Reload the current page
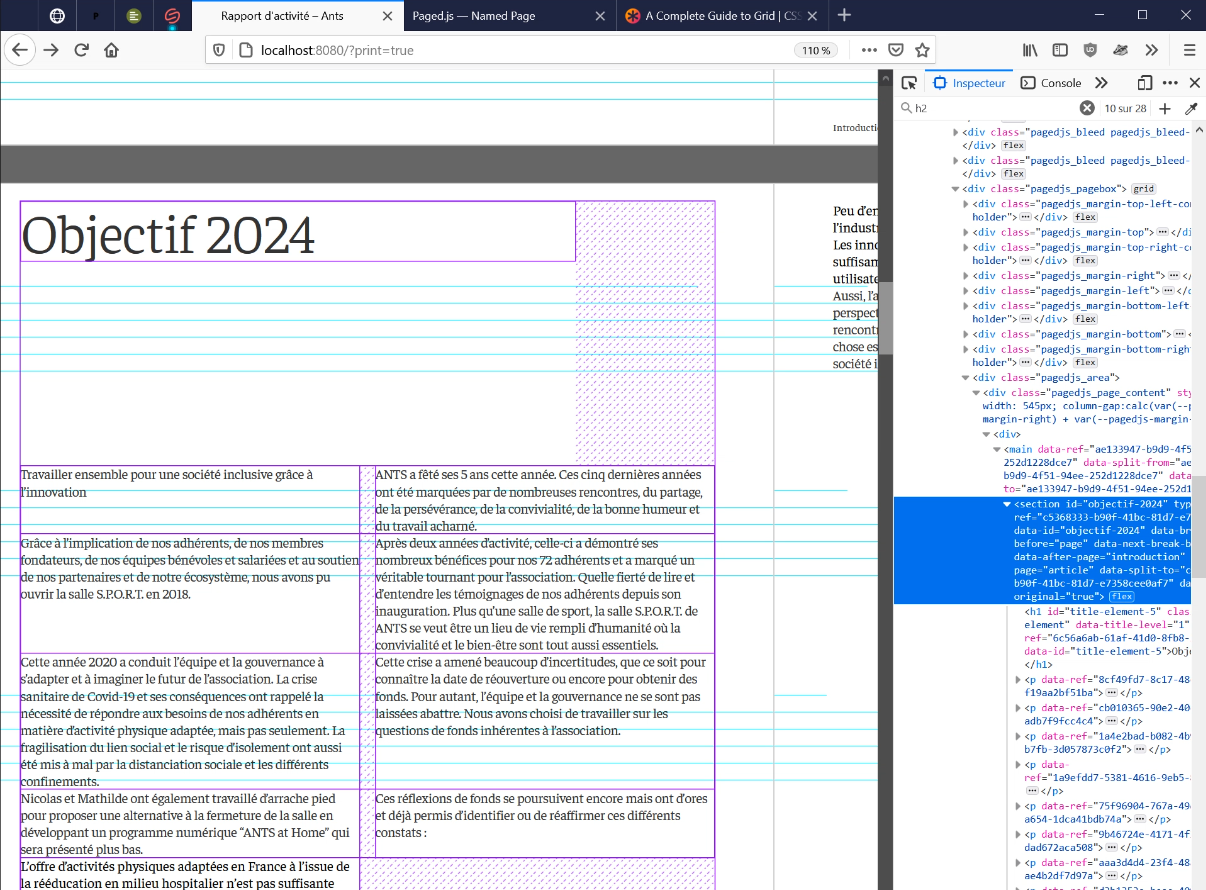The height and width of the screenshot is (890, 1206). click(82, 50)
